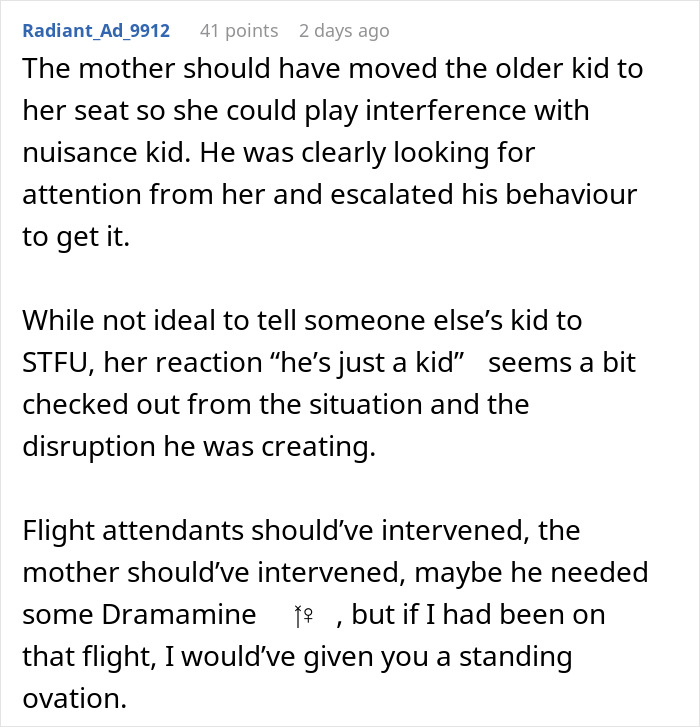
Task: Click the line starting "Flight attendants should've intervened"
Action: [301, 530]
